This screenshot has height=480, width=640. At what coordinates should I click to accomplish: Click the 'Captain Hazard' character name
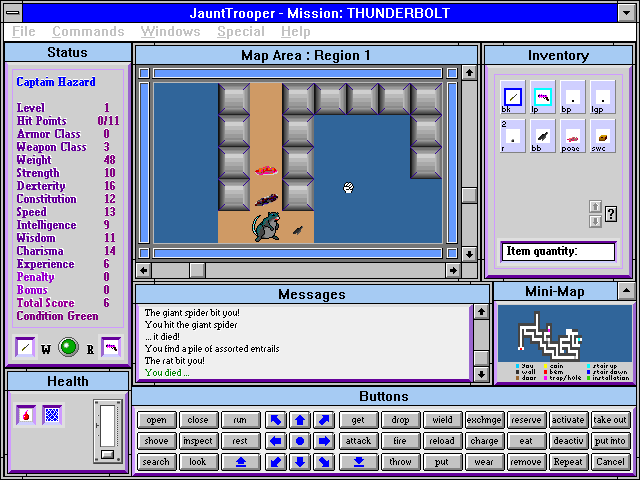pos(56,82)
